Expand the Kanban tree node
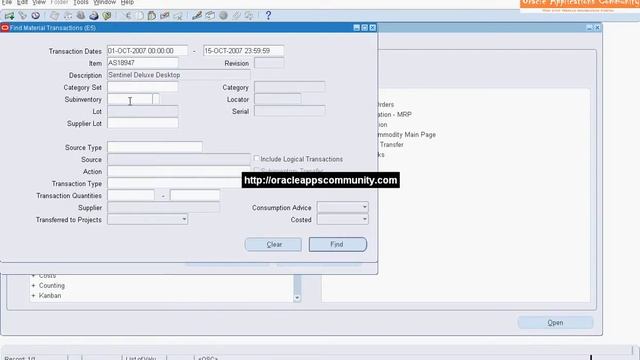This screenshot has width=640, height=360. coord(33,296)
